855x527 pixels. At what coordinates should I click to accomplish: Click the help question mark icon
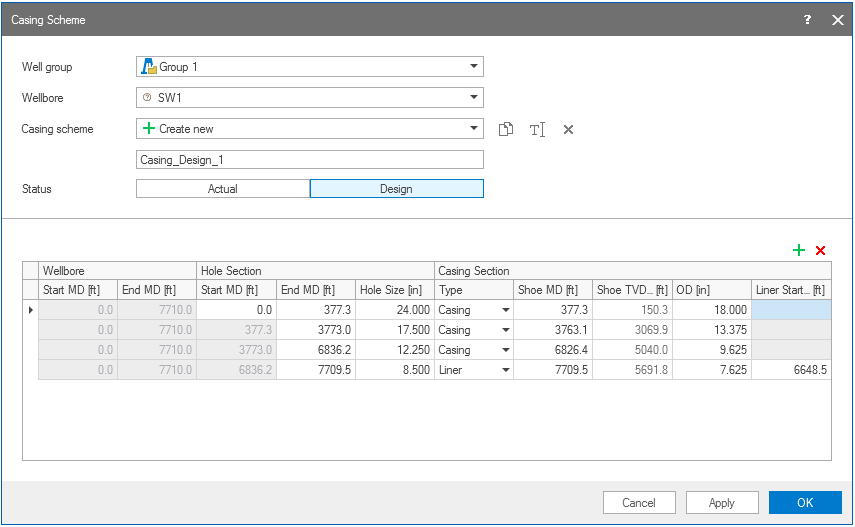[808, 19]
